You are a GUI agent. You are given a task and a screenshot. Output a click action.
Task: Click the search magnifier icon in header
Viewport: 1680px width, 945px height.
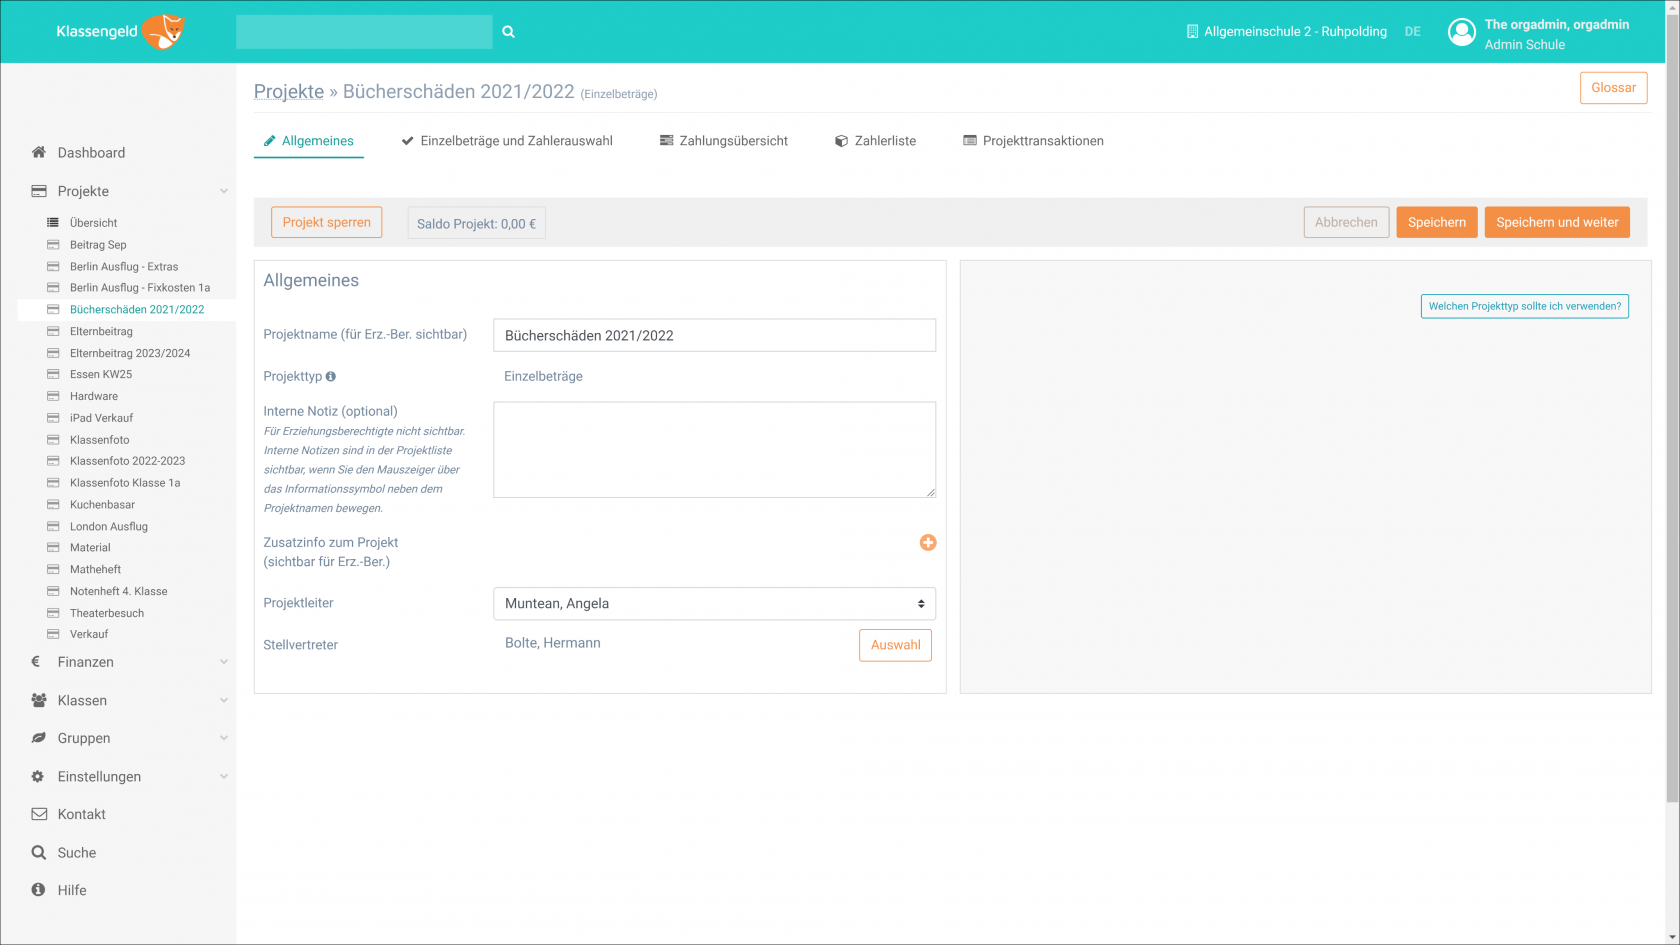coord(508,32)
